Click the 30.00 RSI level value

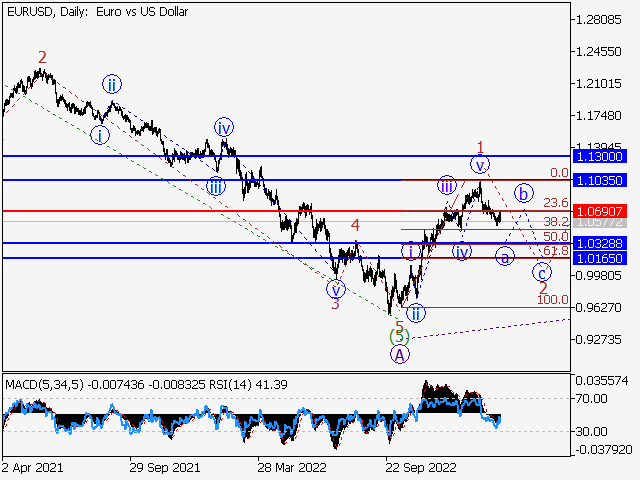coord(592,431)
